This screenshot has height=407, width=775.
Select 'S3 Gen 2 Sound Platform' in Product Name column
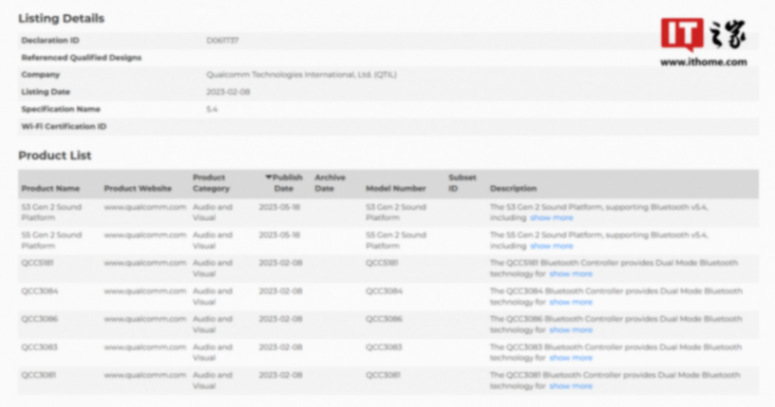pos(51,212)
